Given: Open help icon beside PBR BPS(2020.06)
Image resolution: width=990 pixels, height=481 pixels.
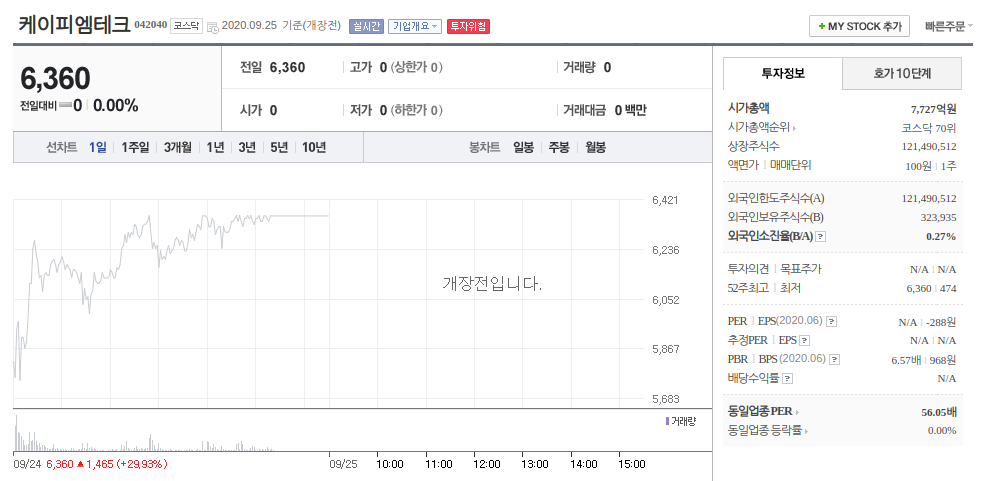Looking at the screenshot, I should tap(835, 360).
